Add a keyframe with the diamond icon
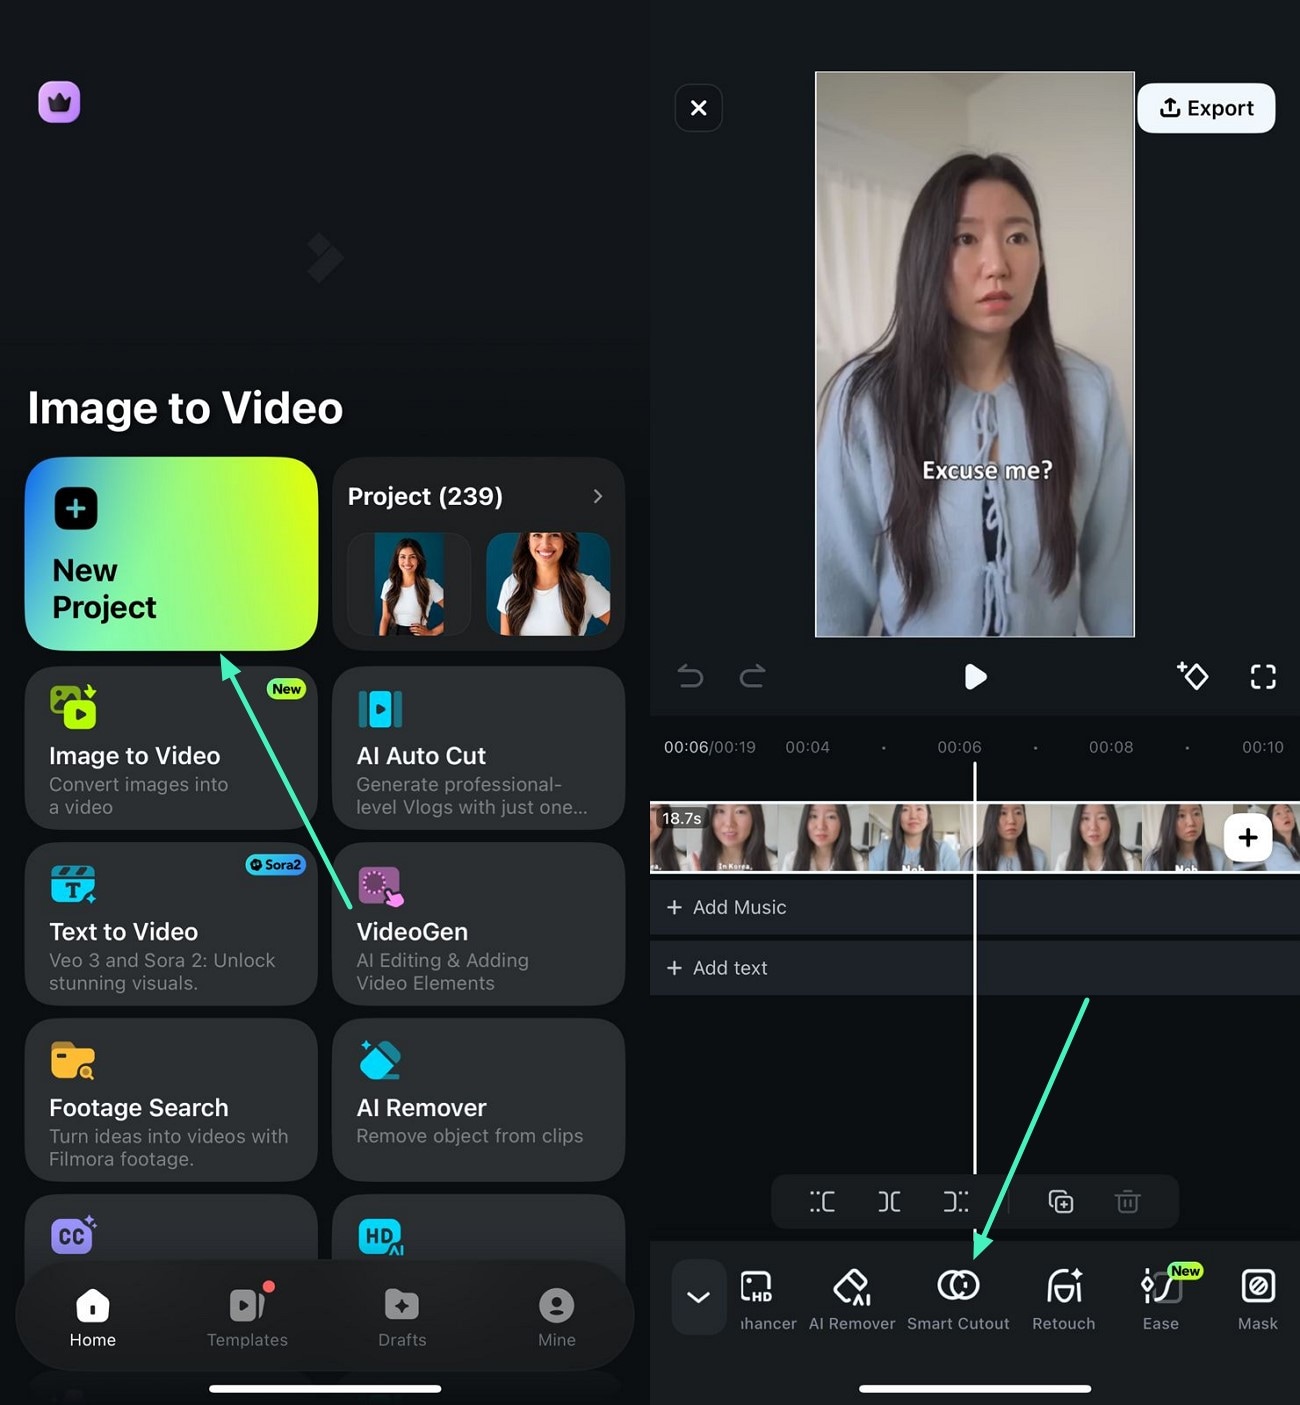The width and height of the screenshot is (1300, 1405). pos(1192,676)
